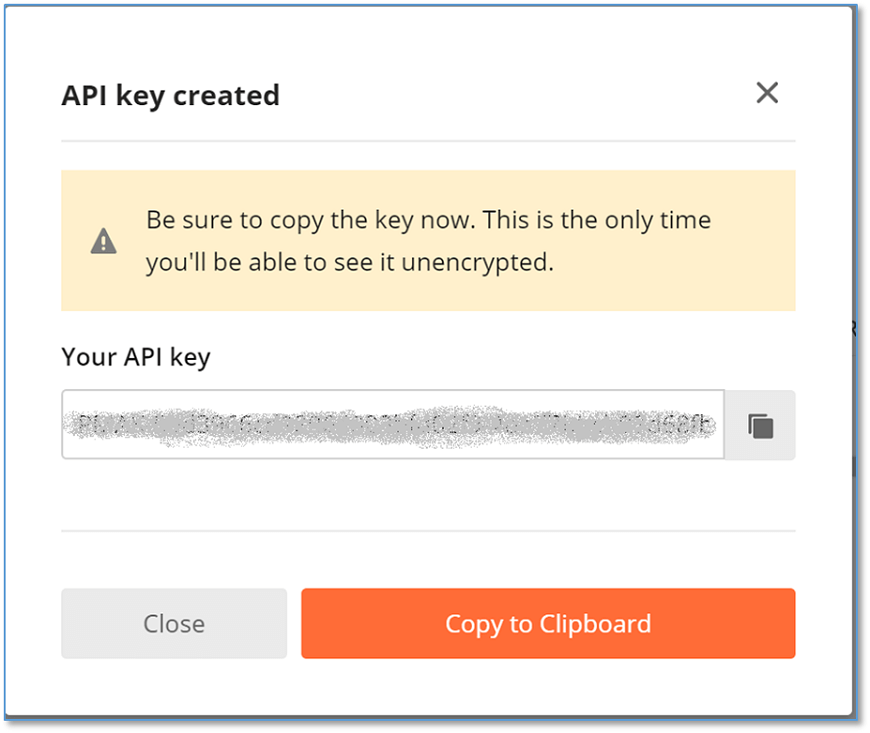Image resolution: width=870 pixels, height=733 pixels.
Task: Click the orange Copy to Clipboard button
Action: [548, 624]
